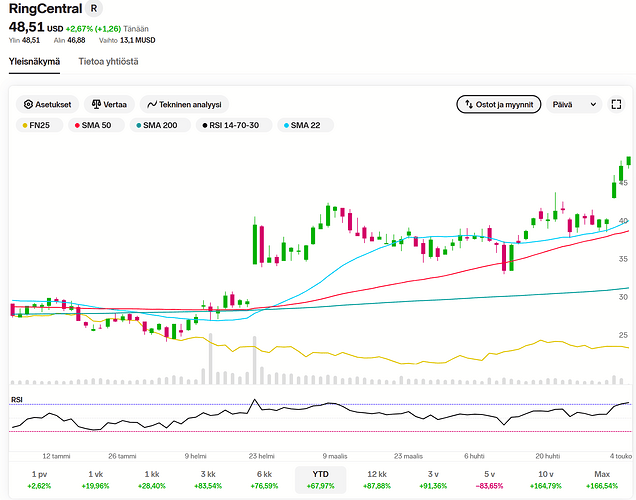
Task: Click the 20 huhti date axis label
Action: pyautogui.click(x=548, y=456)
